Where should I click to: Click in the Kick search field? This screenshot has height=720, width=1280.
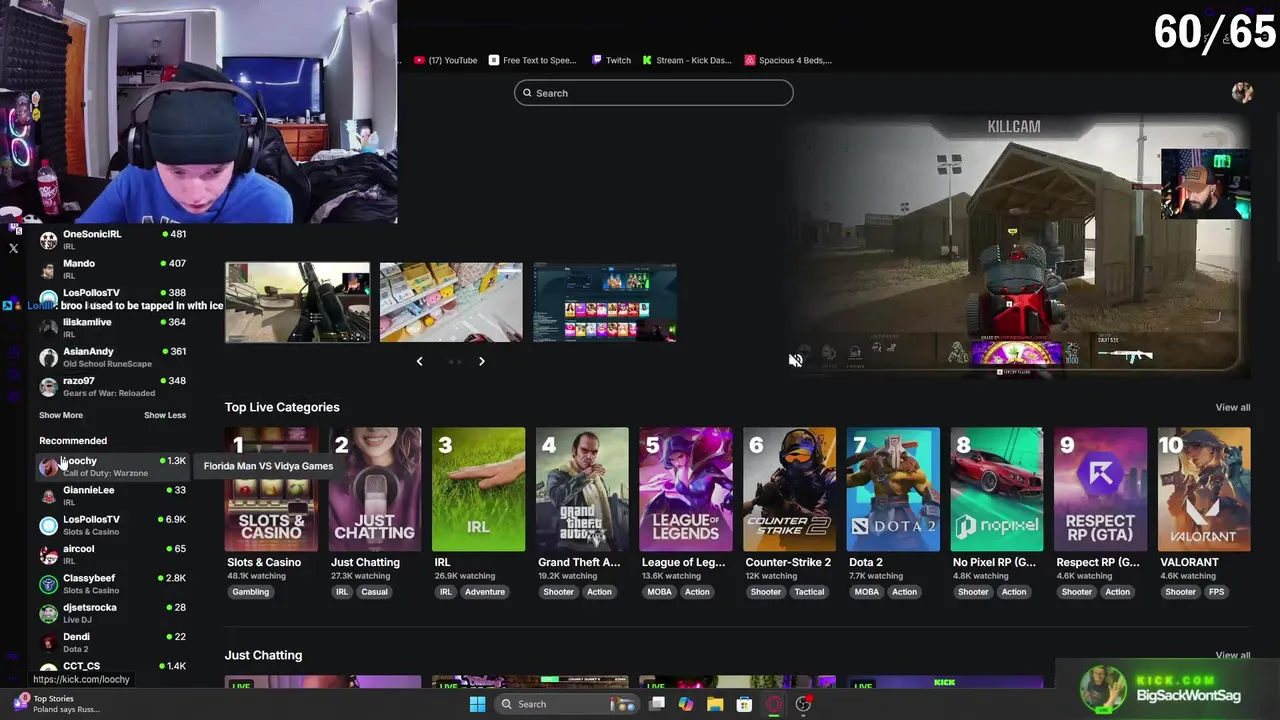pos(654,93)
